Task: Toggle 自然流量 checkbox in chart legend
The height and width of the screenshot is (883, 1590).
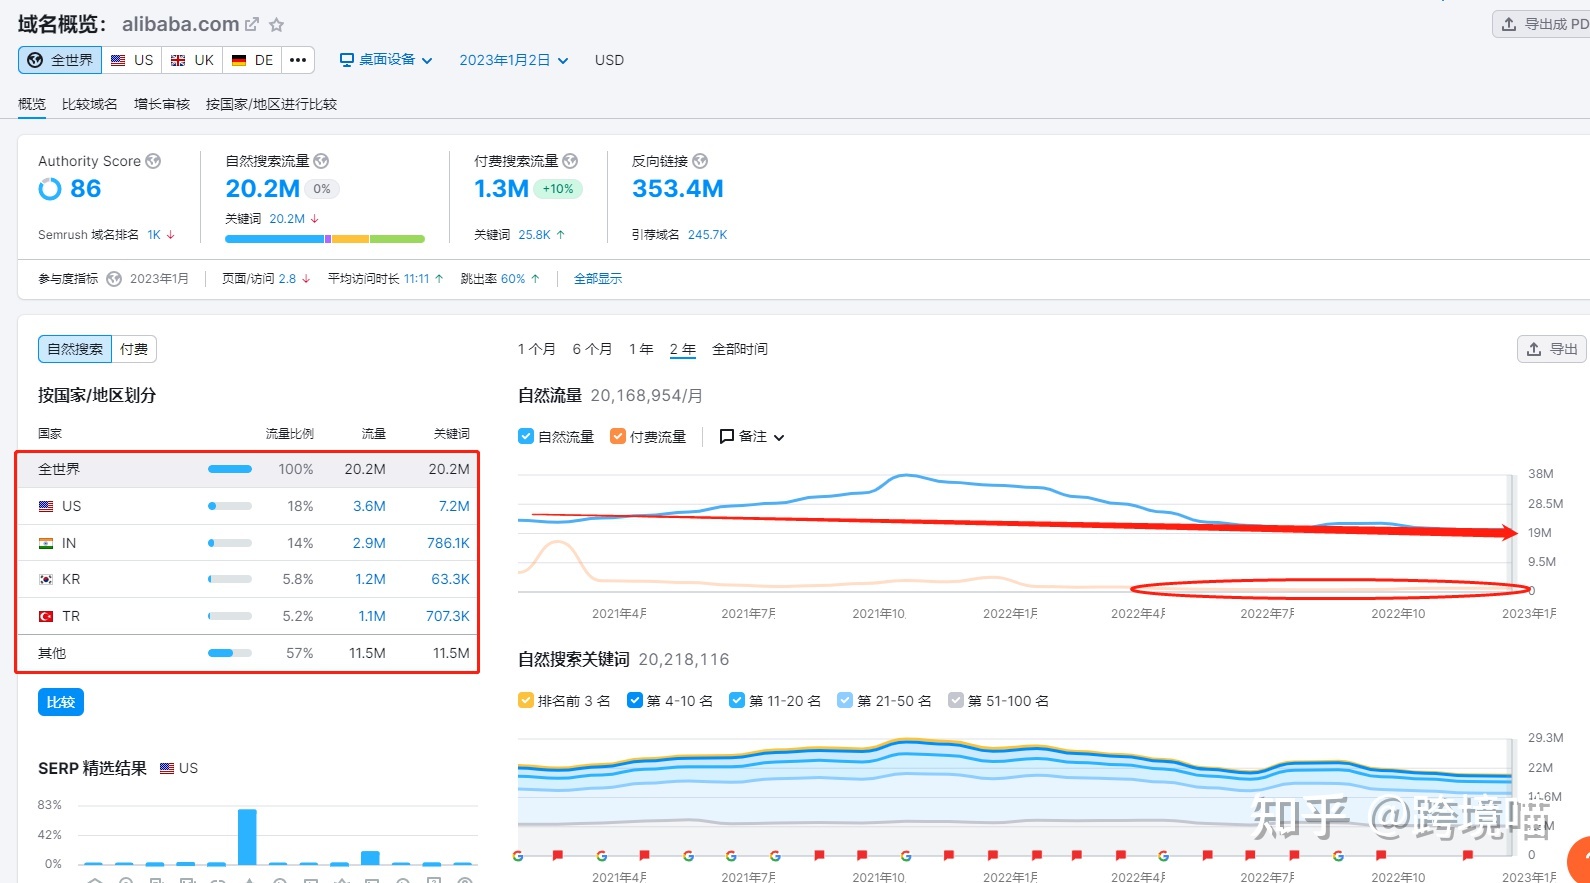Action: click(x=526, y=436)
